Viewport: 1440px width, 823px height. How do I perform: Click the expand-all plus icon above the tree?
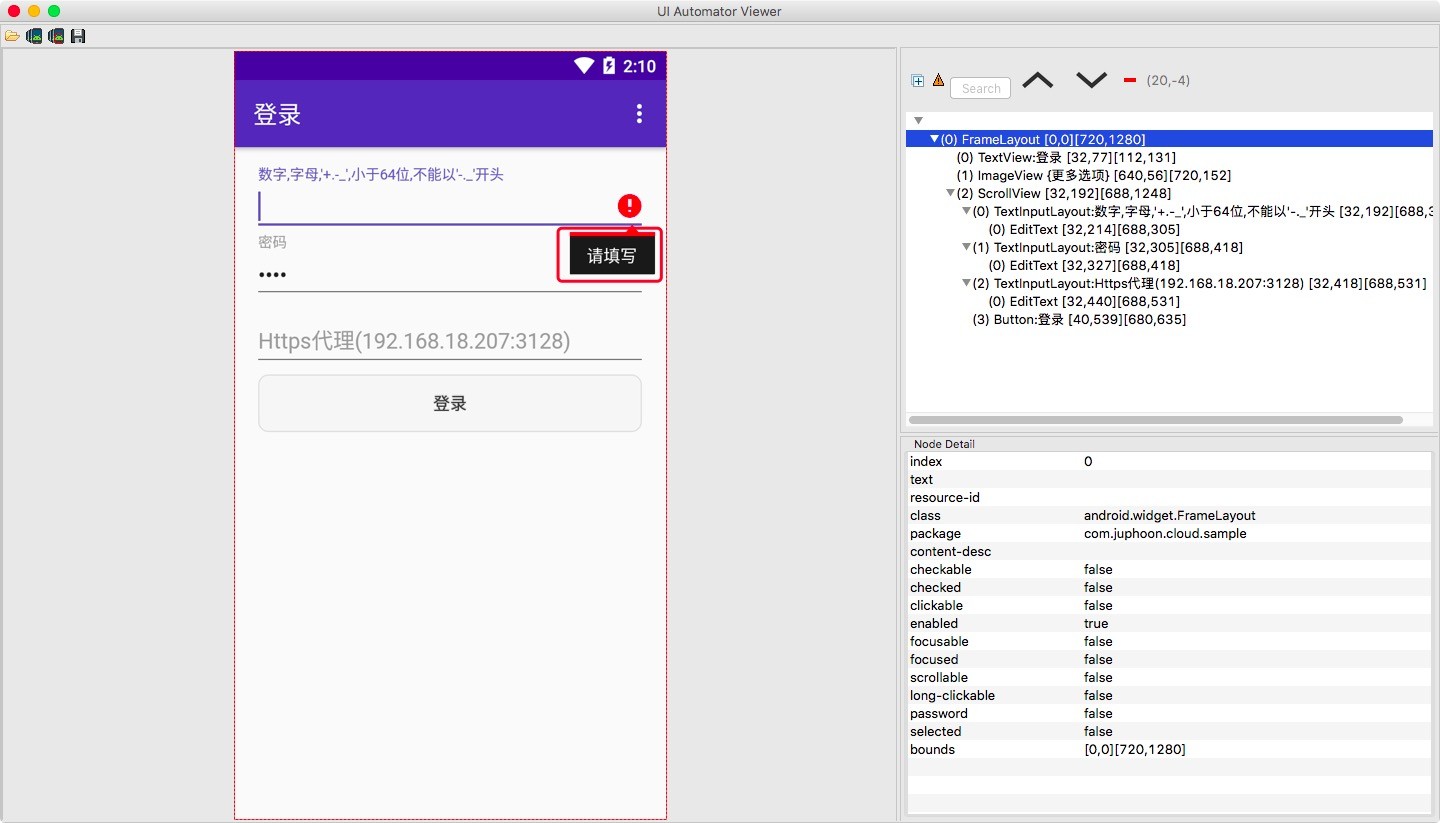point(918,81)
